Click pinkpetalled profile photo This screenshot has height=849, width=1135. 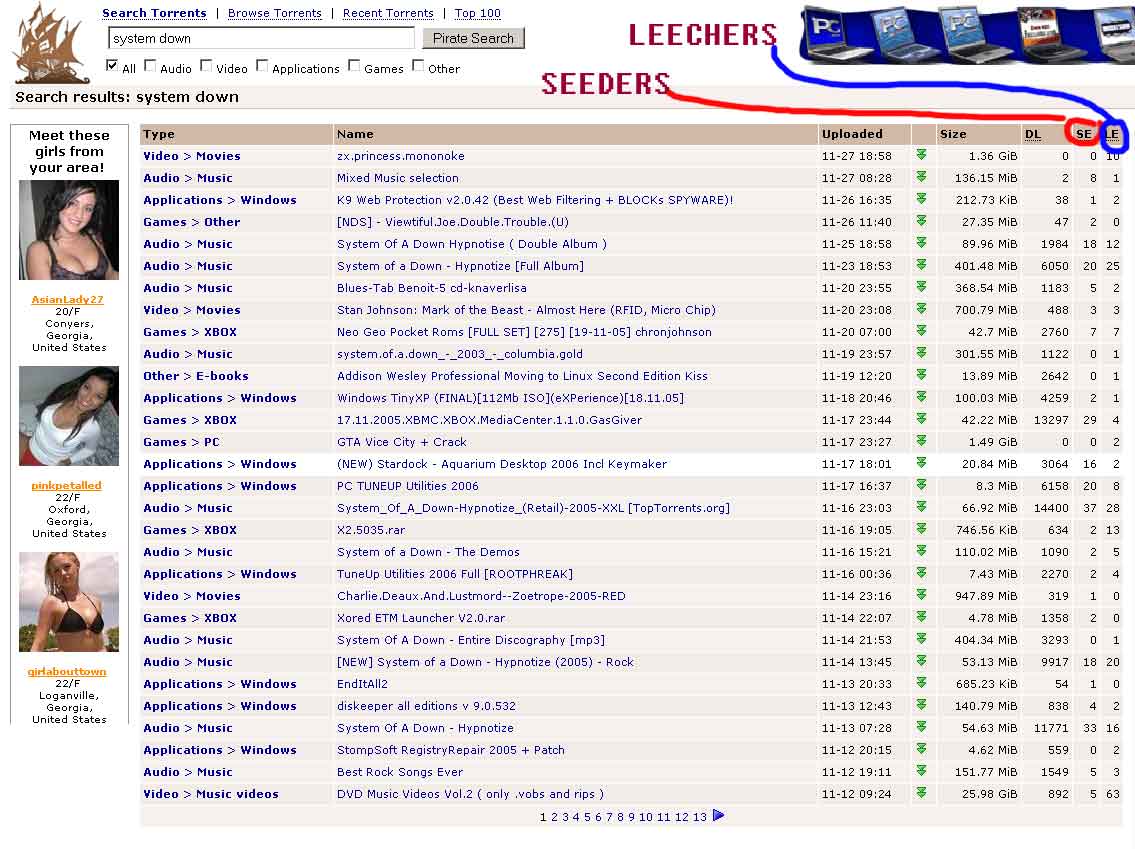pyautogui.click(x=69, y=416)
